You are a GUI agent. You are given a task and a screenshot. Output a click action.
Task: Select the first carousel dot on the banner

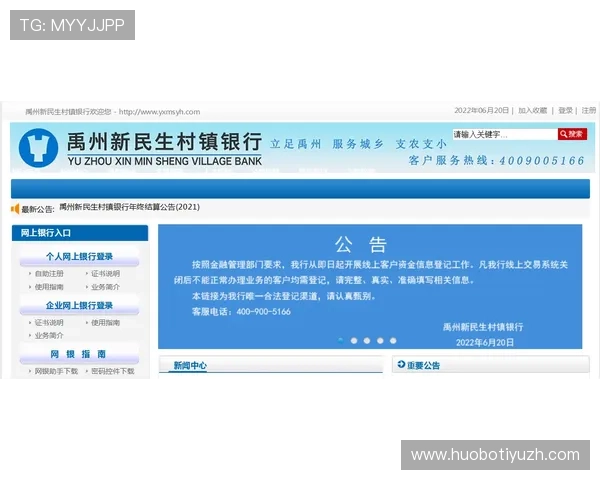coord(341,341)
